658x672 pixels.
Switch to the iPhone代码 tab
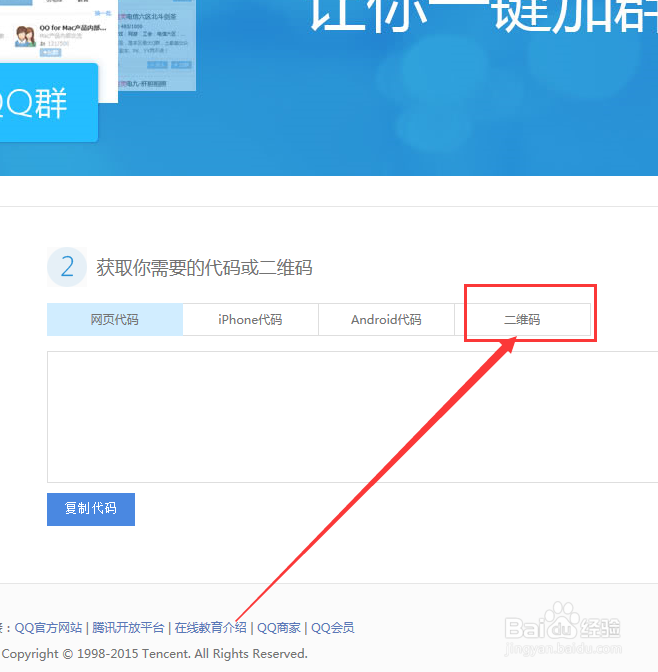pos(250,320)
